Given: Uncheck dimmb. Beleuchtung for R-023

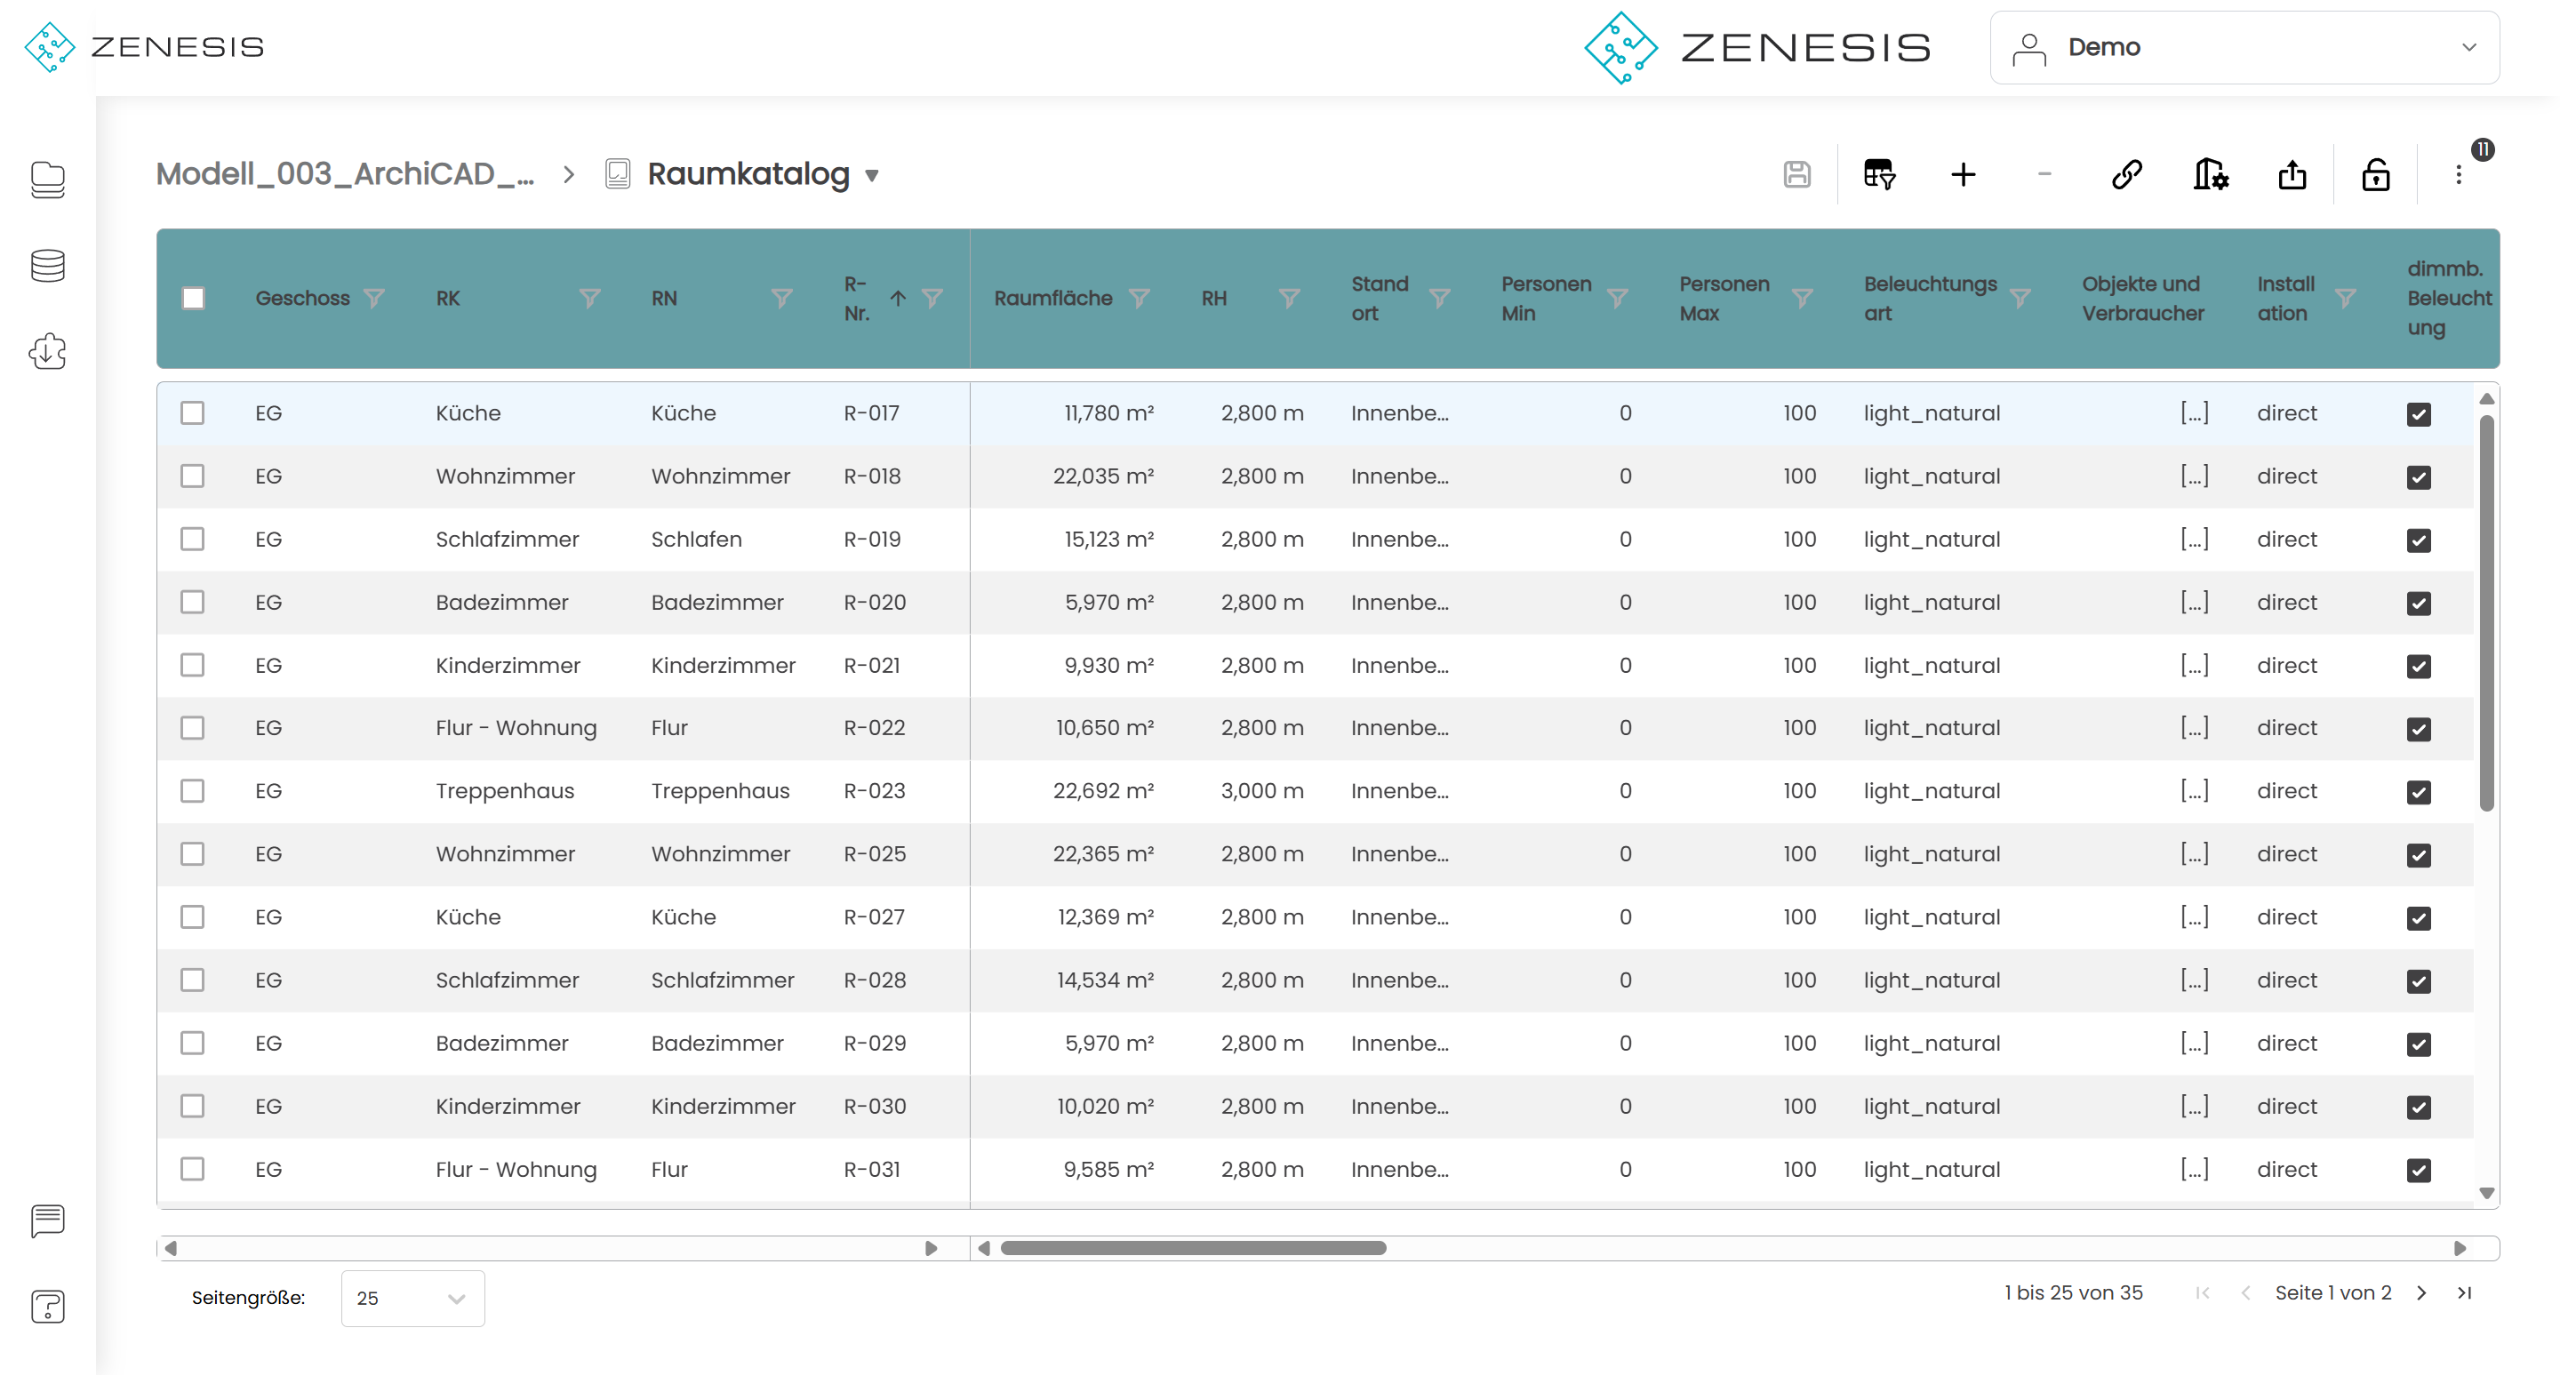Looking at the screenshot, I should point(2418,792).
